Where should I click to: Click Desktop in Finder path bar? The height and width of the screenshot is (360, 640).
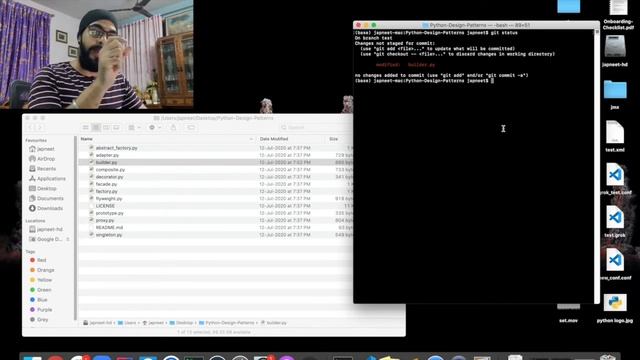click(x=181, y=323)
